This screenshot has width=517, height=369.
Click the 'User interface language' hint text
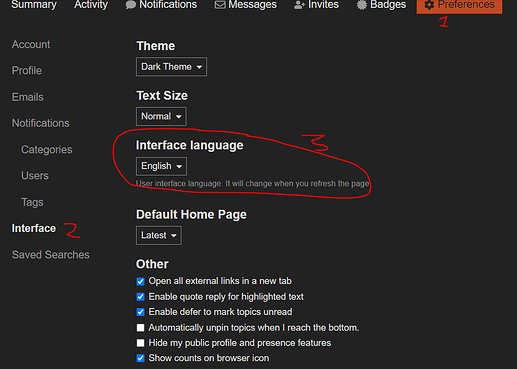tap(253, 184)
